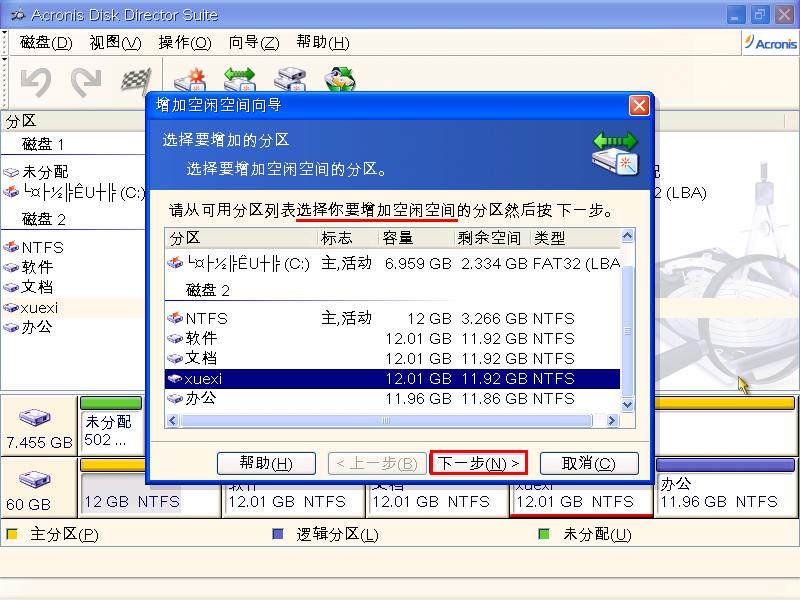The width and height of the screenshot is (800, 600).
Task: Open the 帮助(H) menu
Action: (323, 42)
